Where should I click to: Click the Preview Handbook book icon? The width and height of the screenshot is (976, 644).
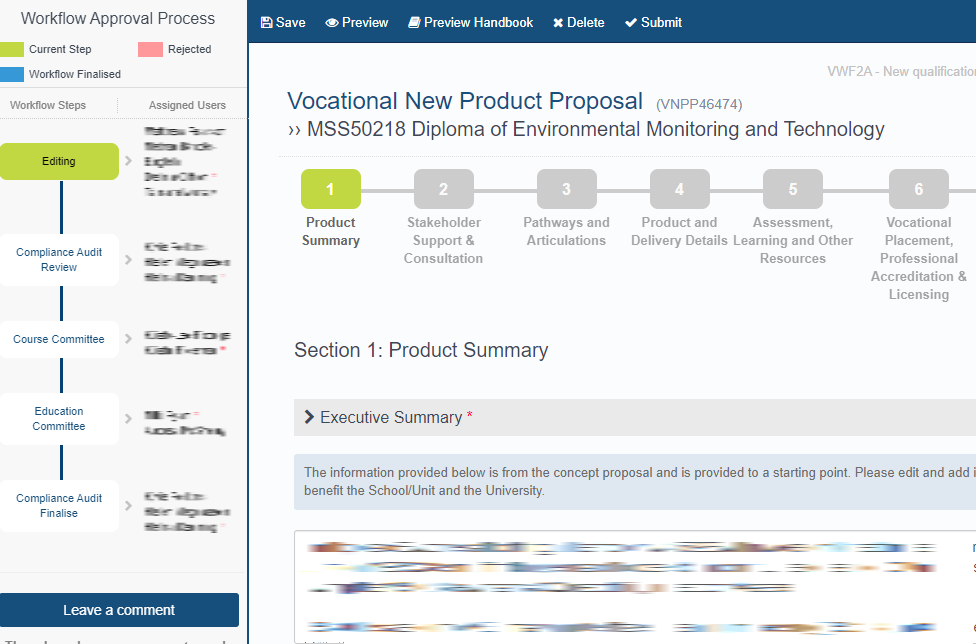point(414,23)
